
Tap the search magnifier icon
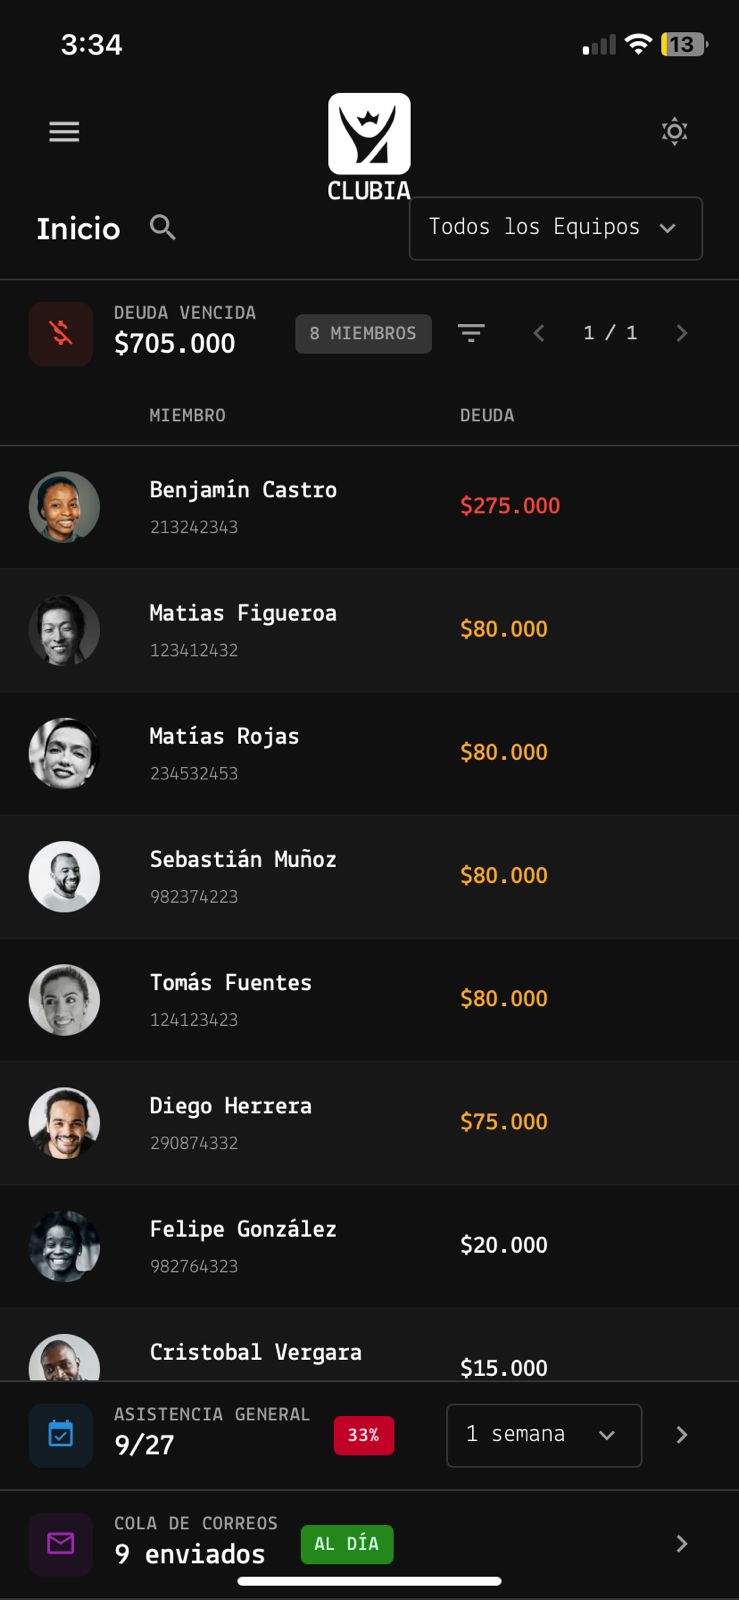point(163,227)
